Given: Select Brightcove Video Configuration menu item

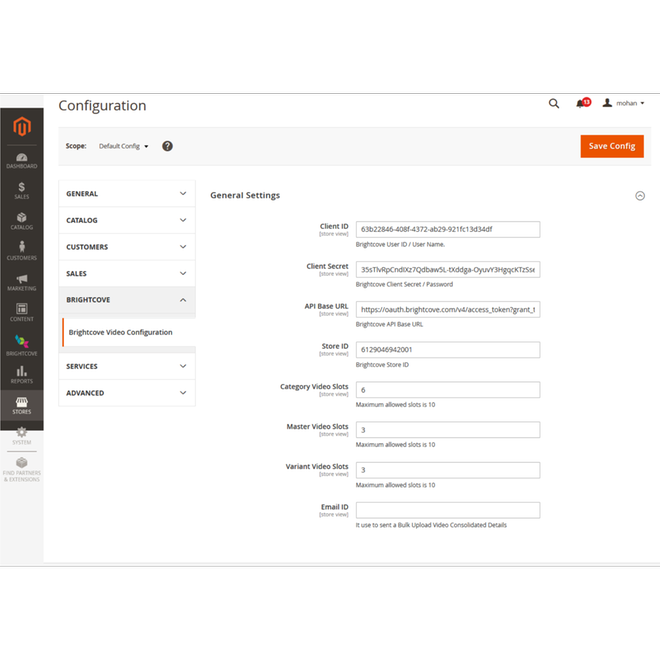Looking at the screenshot, I should click(121, 332).
